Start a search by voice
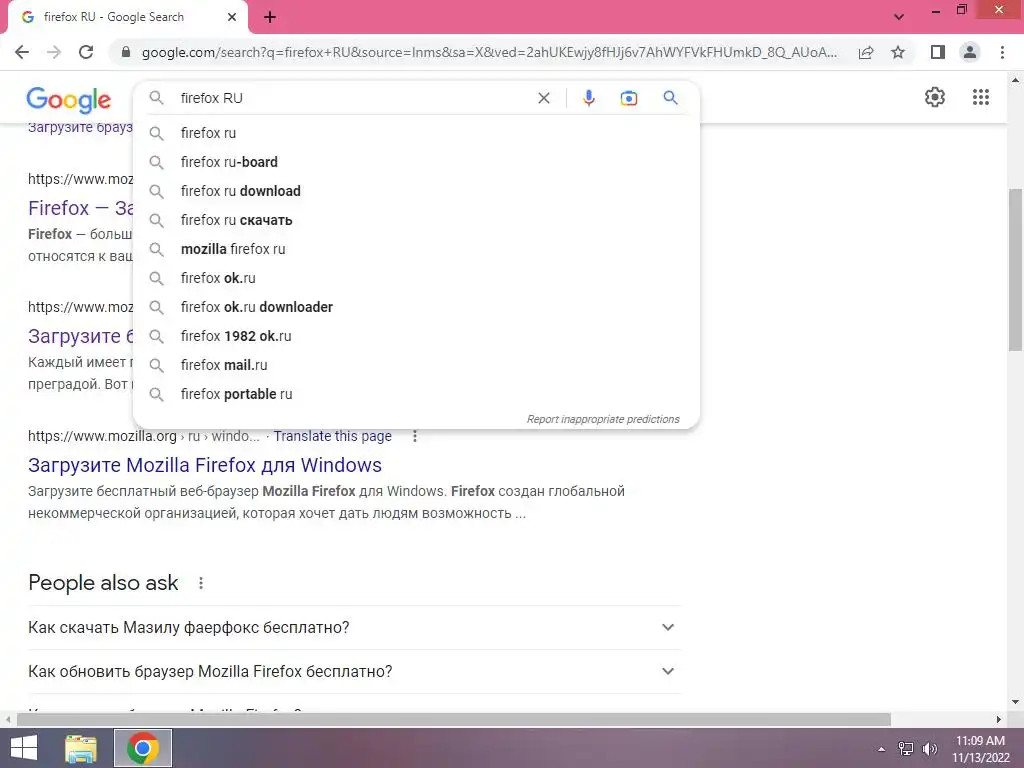1024x768 pixels. pyautogui.click(x=588, y=98)
